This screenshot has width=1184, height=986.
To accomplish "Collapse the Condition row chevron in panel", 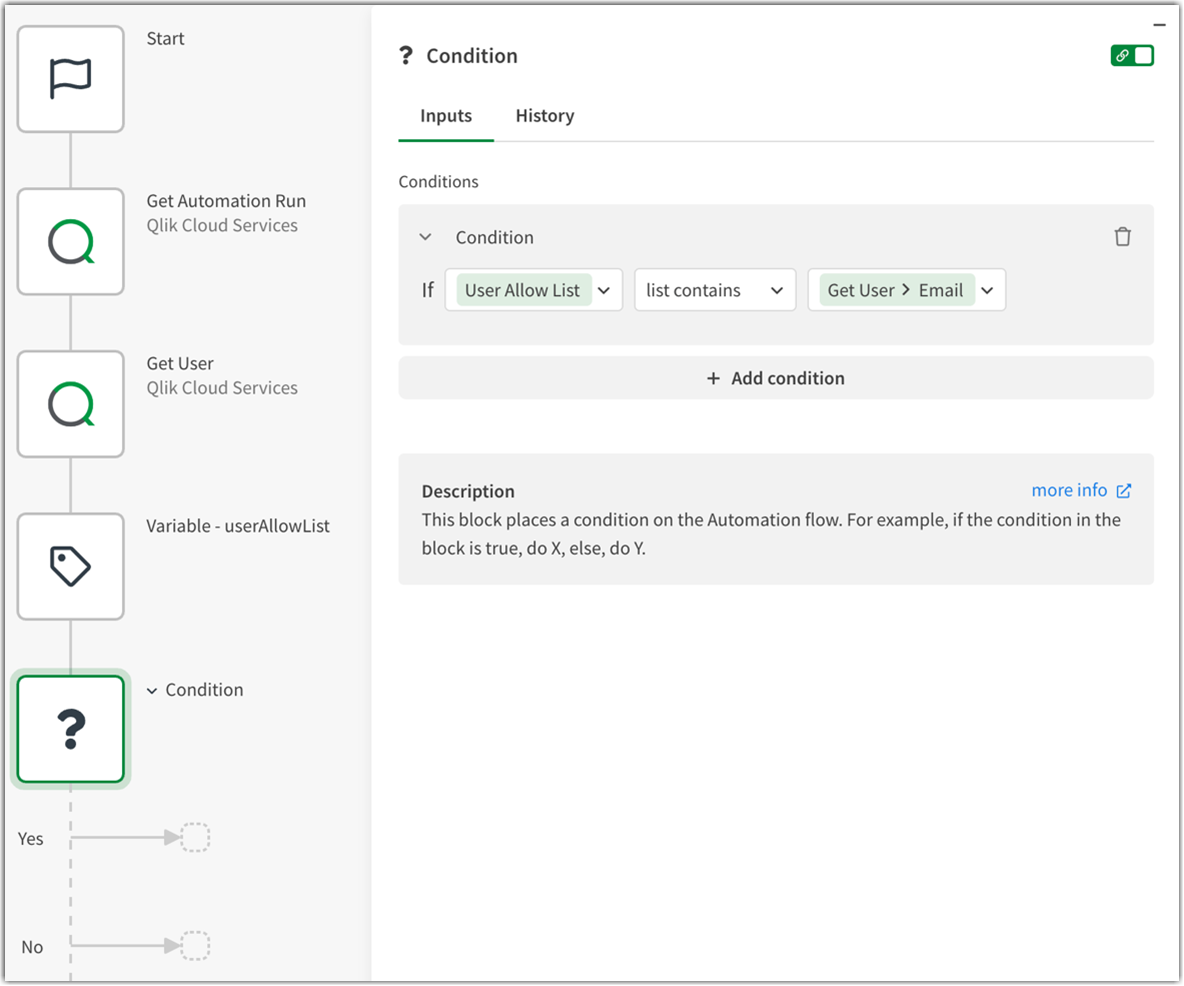I will point(426,237).
